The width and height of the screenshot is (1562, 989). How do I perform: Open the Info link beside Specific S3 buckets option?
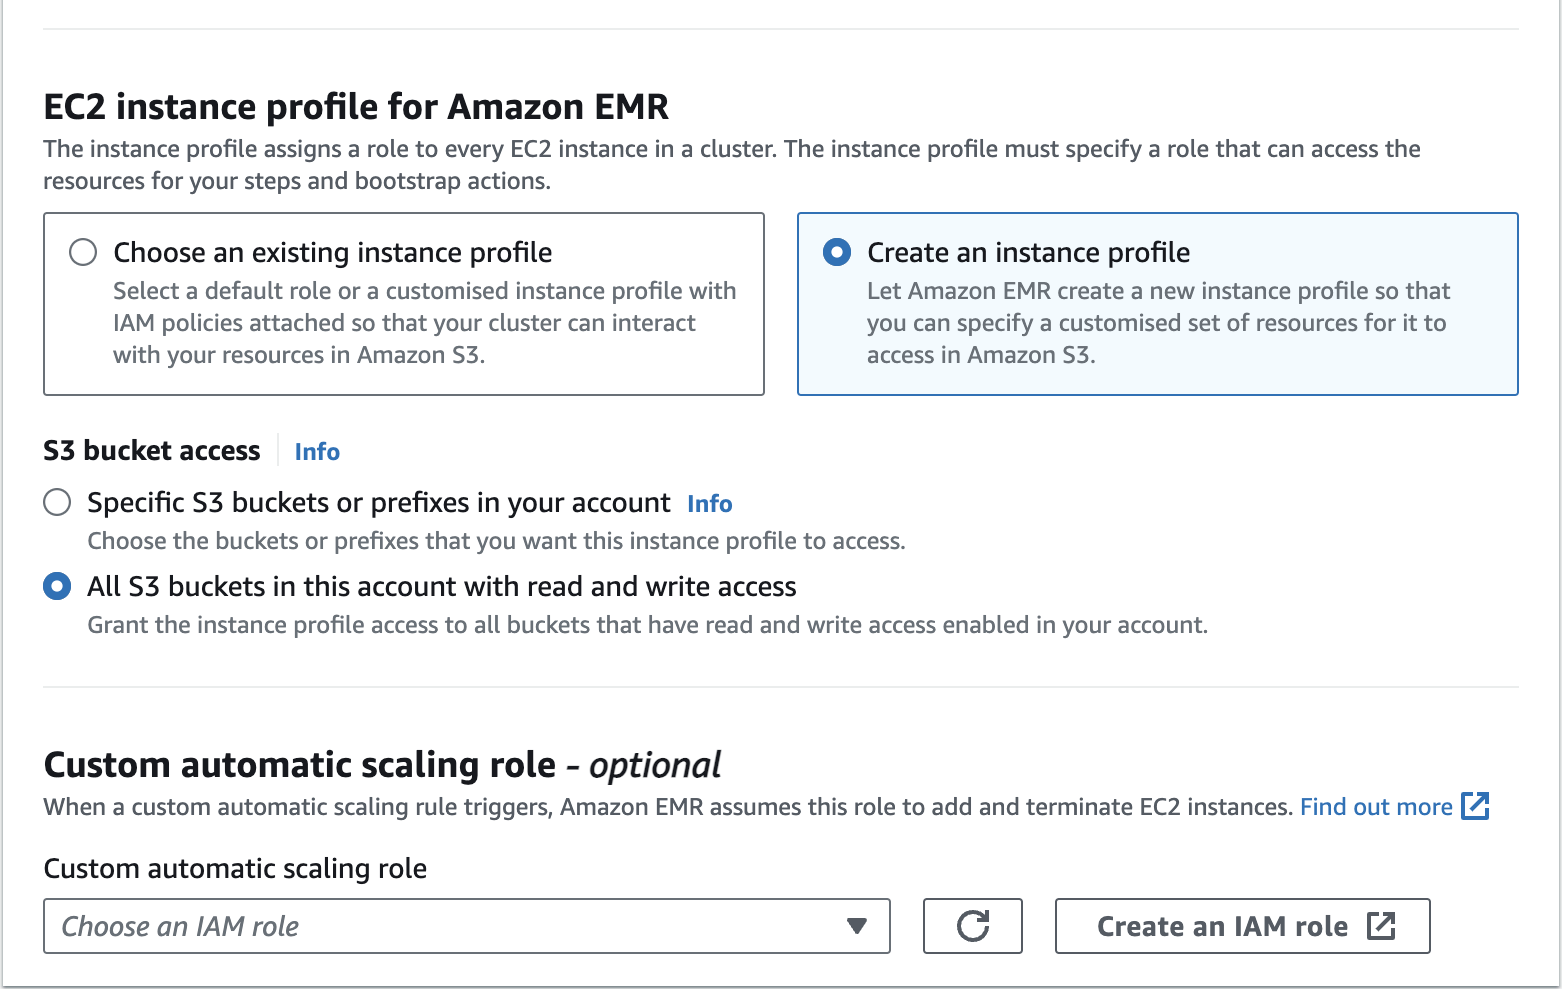click(x=709, y=504)
